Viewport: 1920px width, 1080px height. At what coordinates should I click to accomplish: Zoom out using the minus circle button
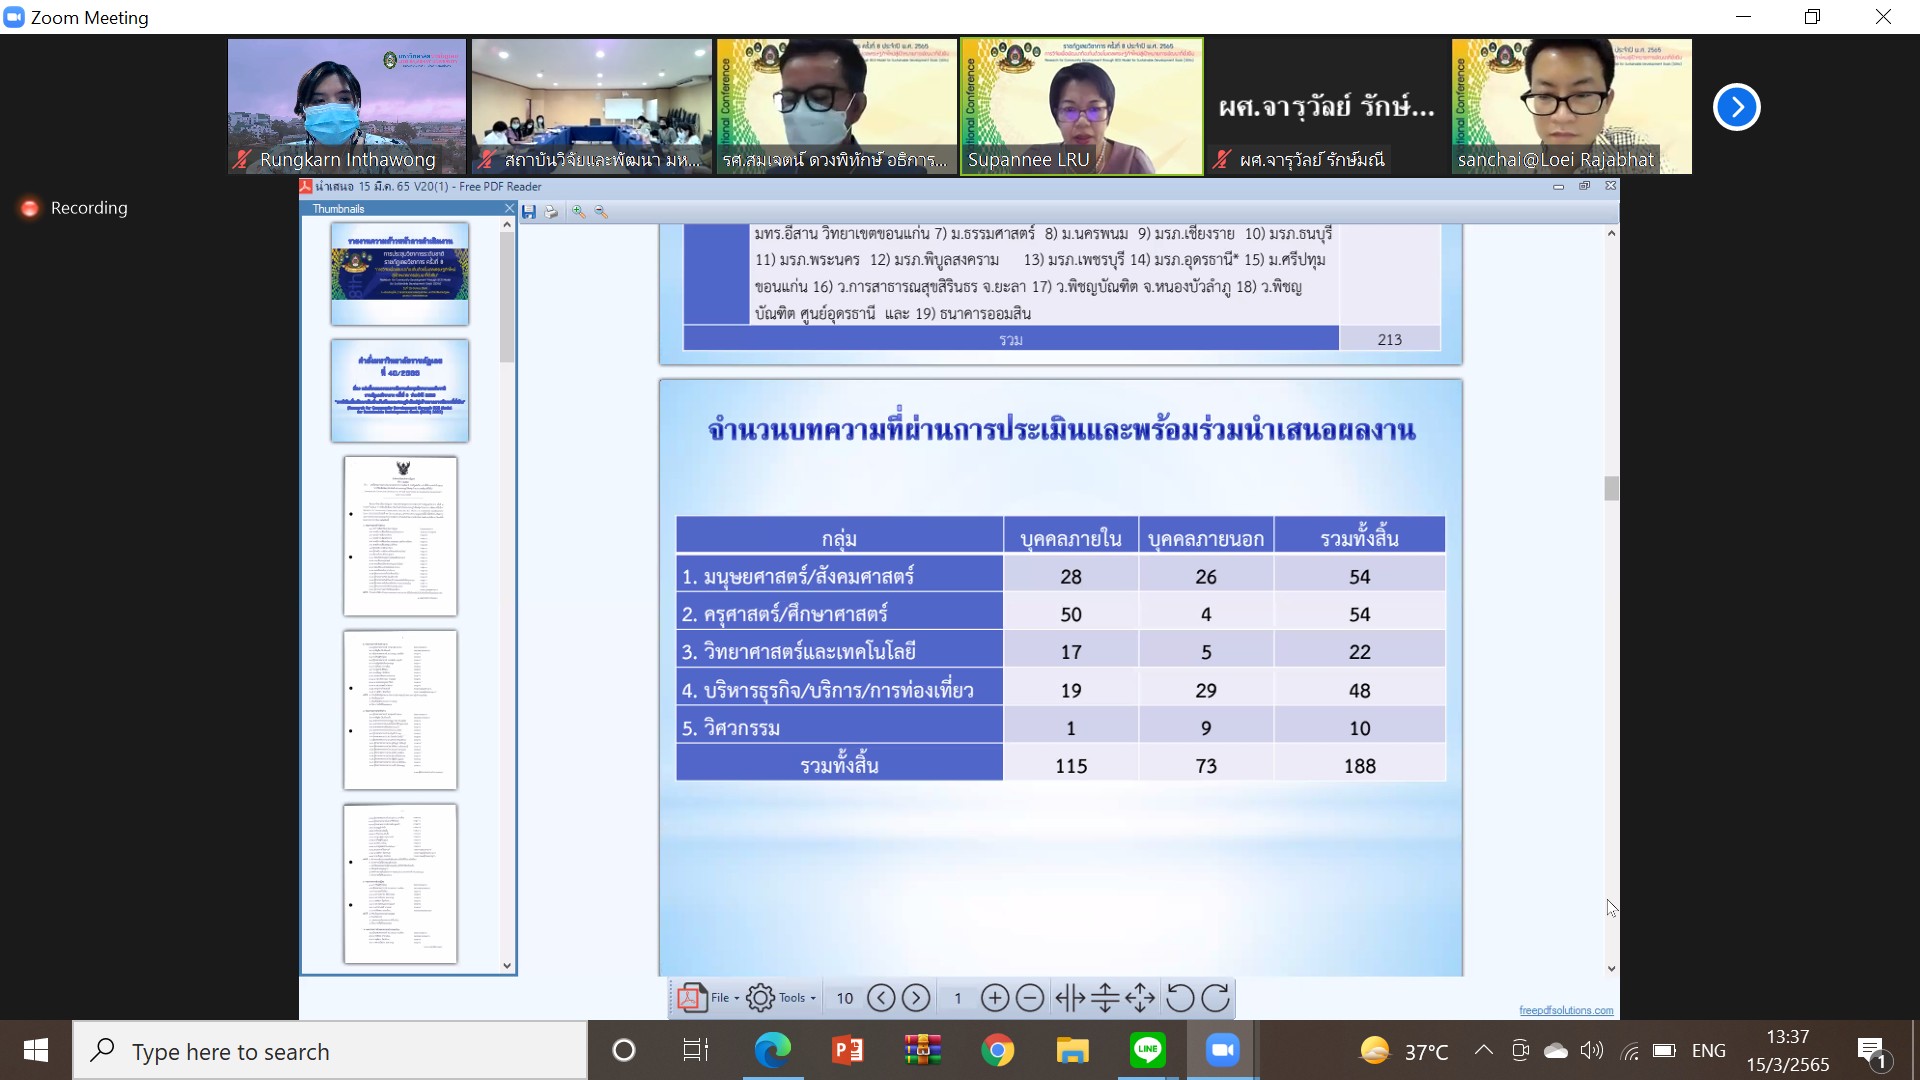click(x=1030, y=998)
